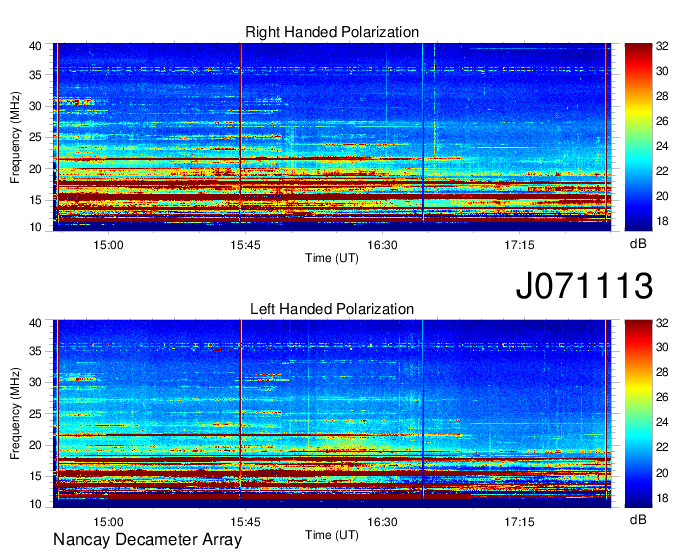This screenshot has width=680, height=552.
Task: Click the '35' frequency tick of the Left Handed plot
Action: pos(36,351)
